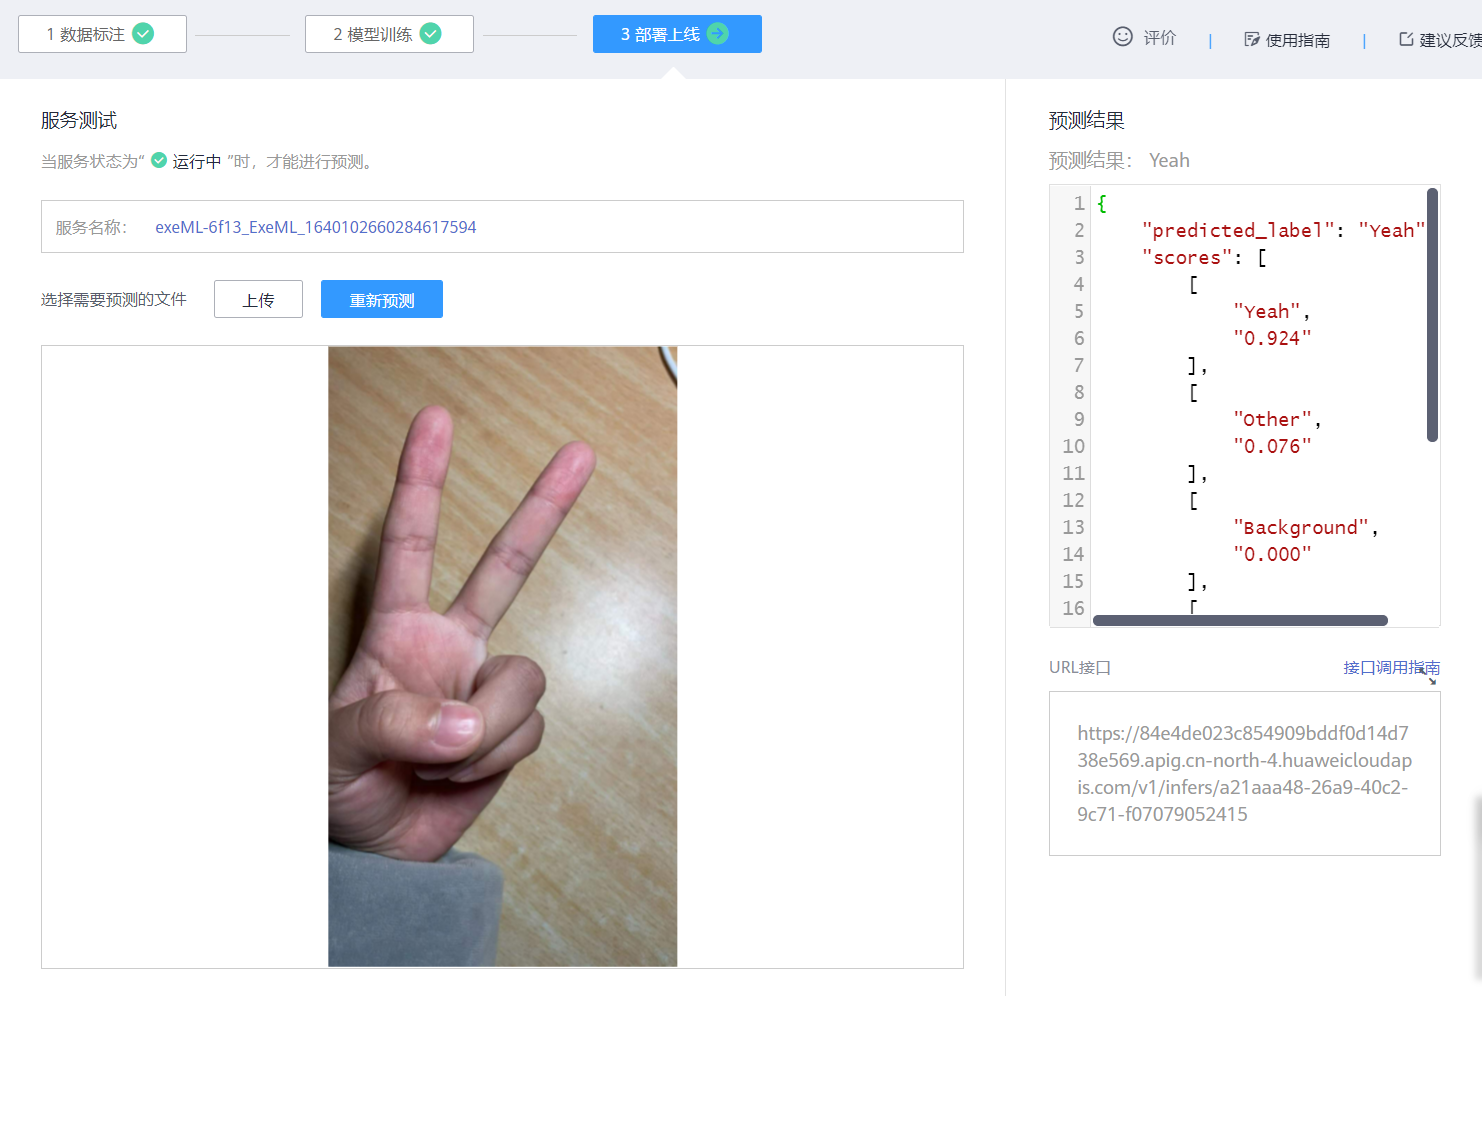Image resolution: width=1482 pixels, height=1126 pixels.
Task: Open 接口调用指南 API guide link
Action: pos(1391,667)
